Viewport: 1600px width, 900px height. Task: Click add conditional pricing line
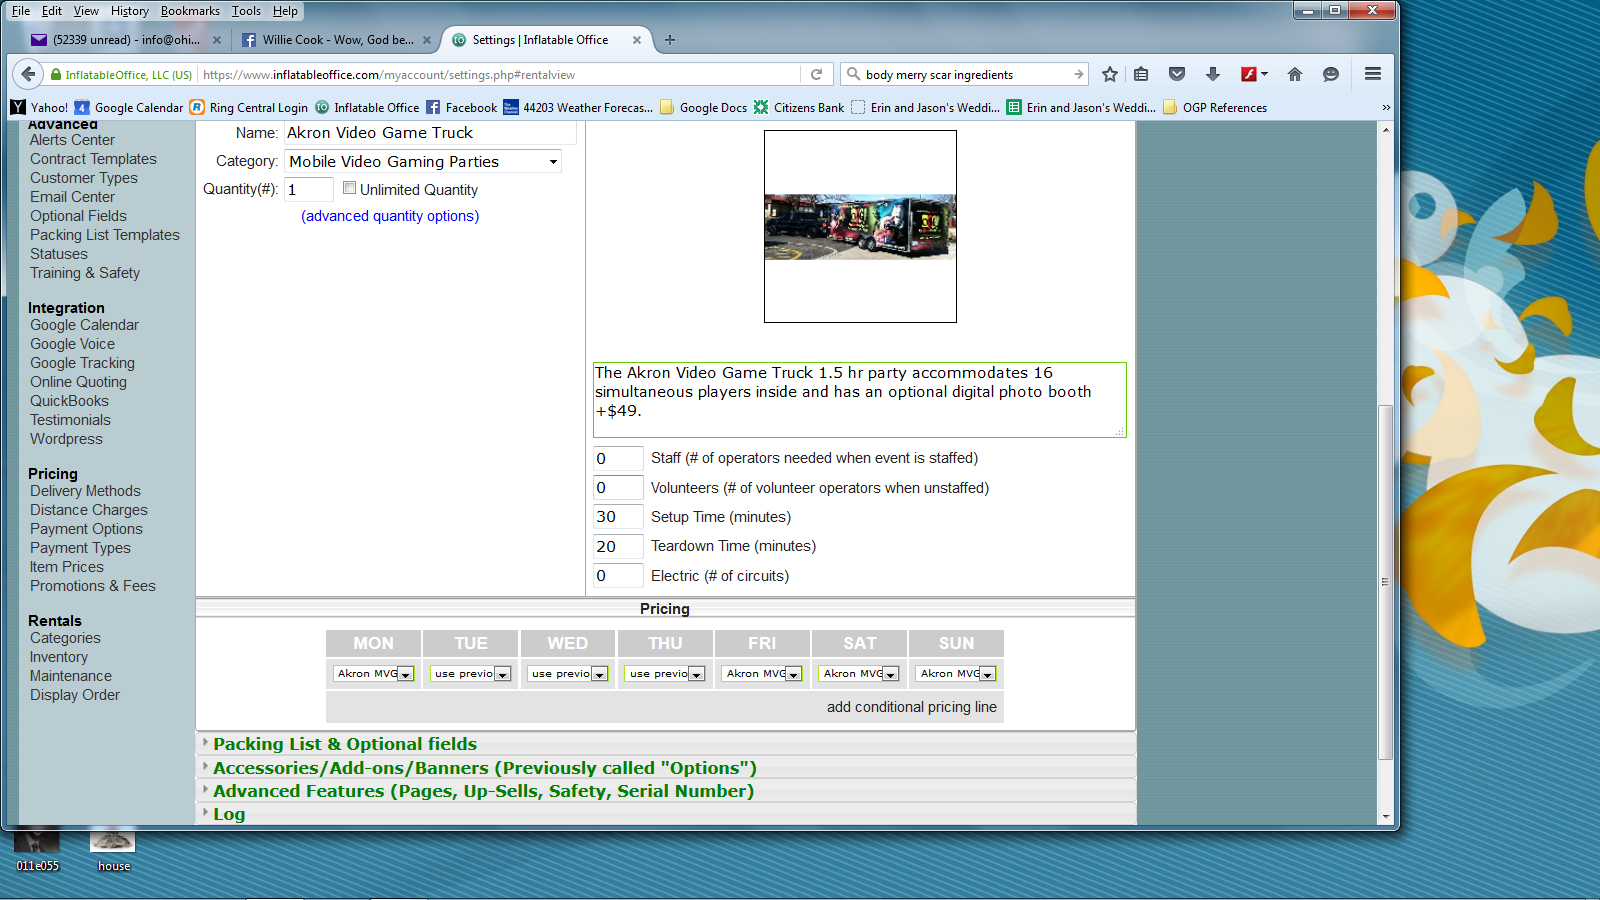click(911, 707)
